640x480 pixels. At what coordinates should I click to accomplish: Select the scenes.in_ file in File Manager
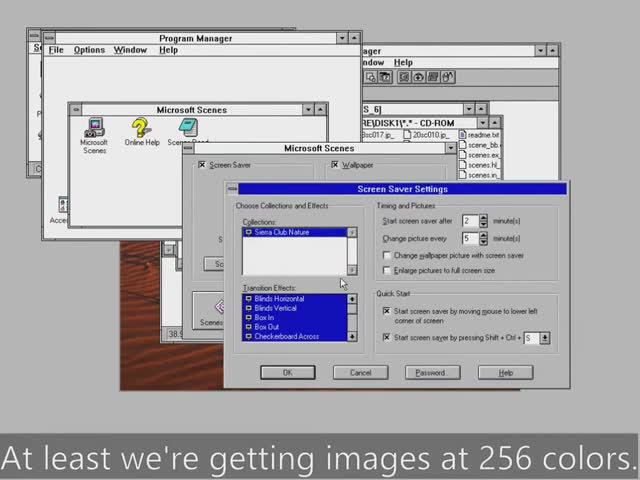tap(479, 175)
